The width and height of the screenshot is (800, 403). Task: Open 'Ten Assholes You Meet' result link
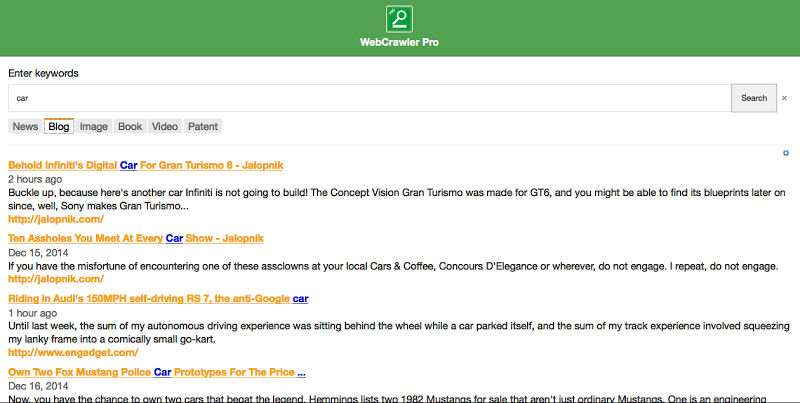[x=136, y=238]
